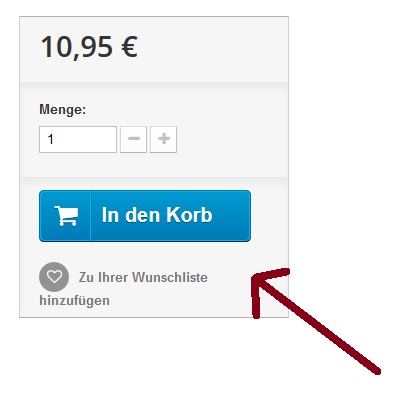Click the gray plus symbol beside the minus button

164,139
